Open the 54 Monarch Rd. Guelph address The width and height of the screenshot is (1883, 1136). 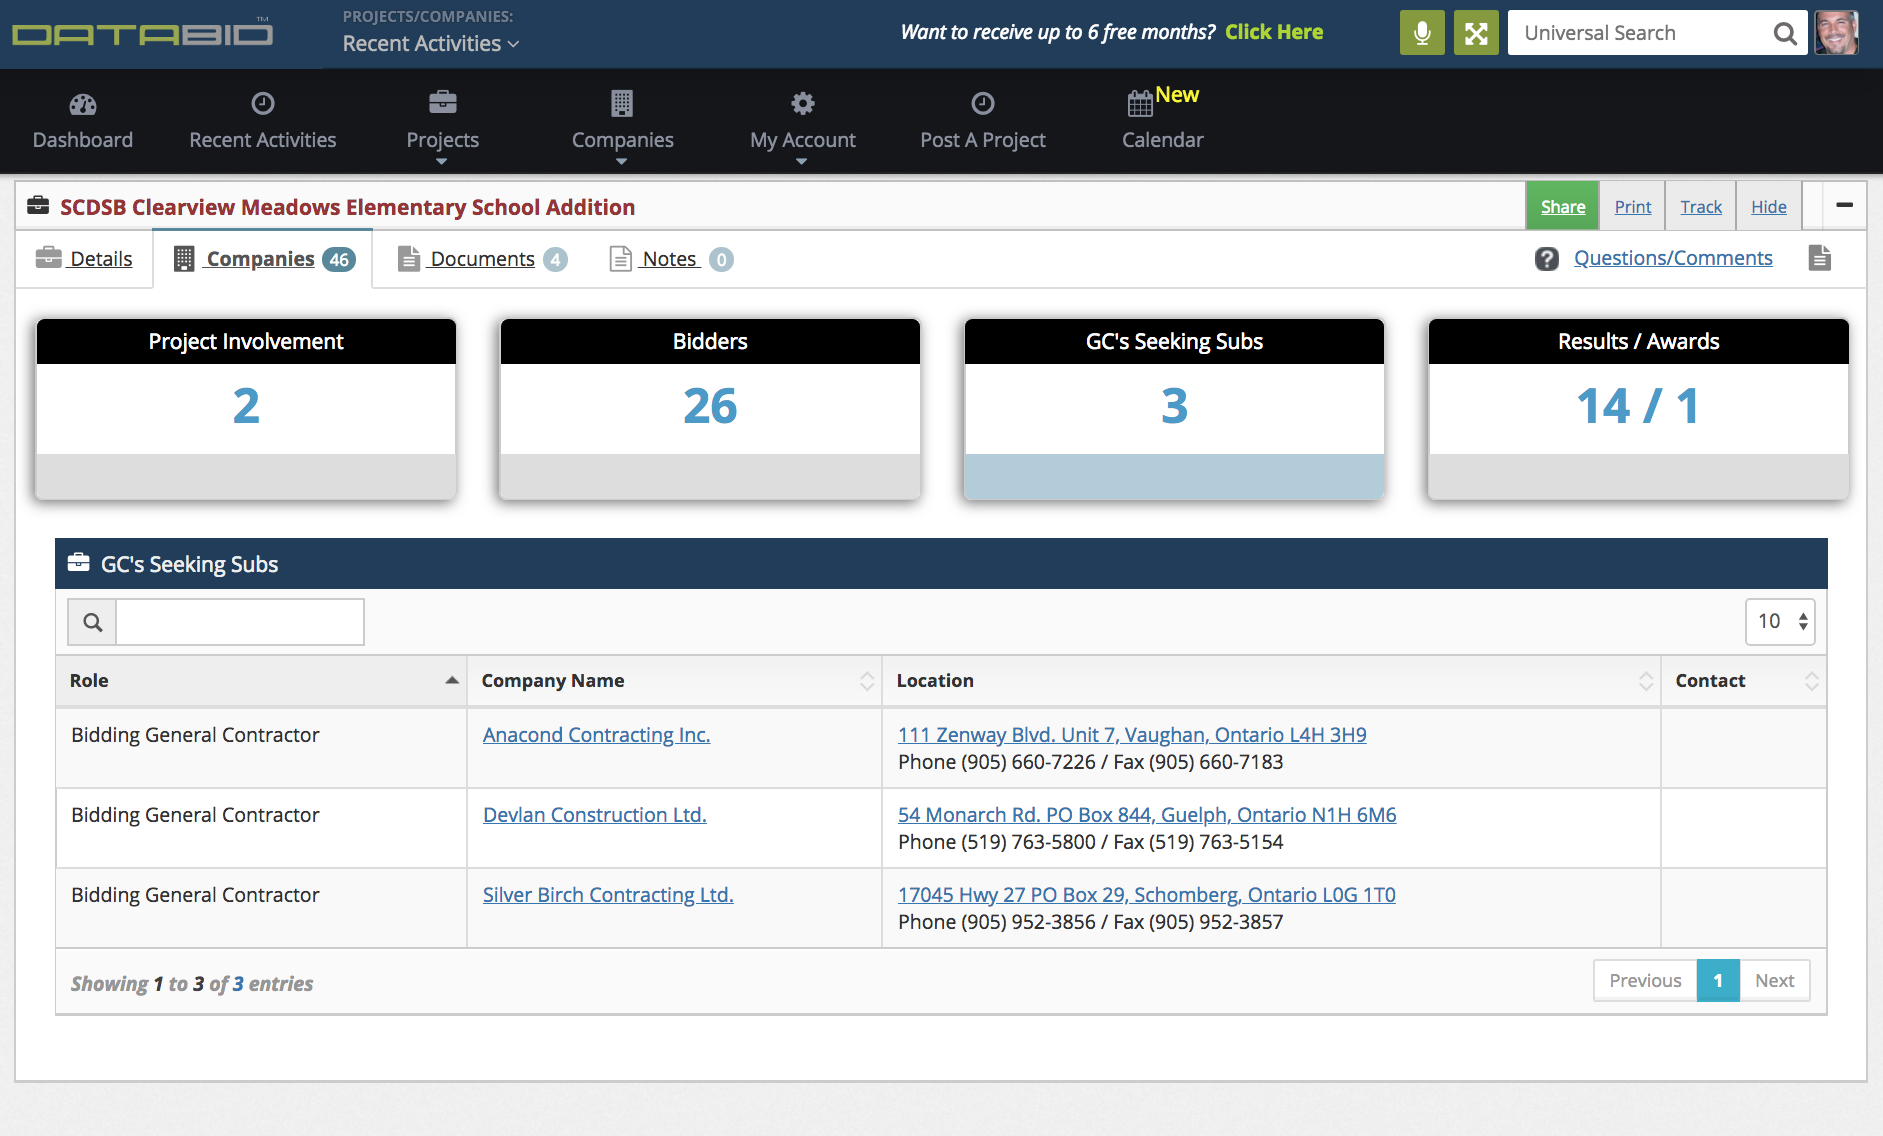(x=1147, y=815)
